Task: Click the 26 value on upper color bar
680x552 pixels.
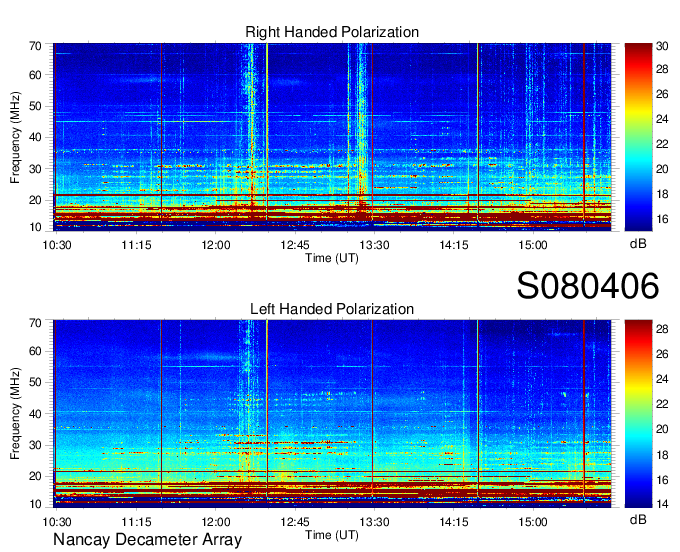Action: click(x=662, y=94)
